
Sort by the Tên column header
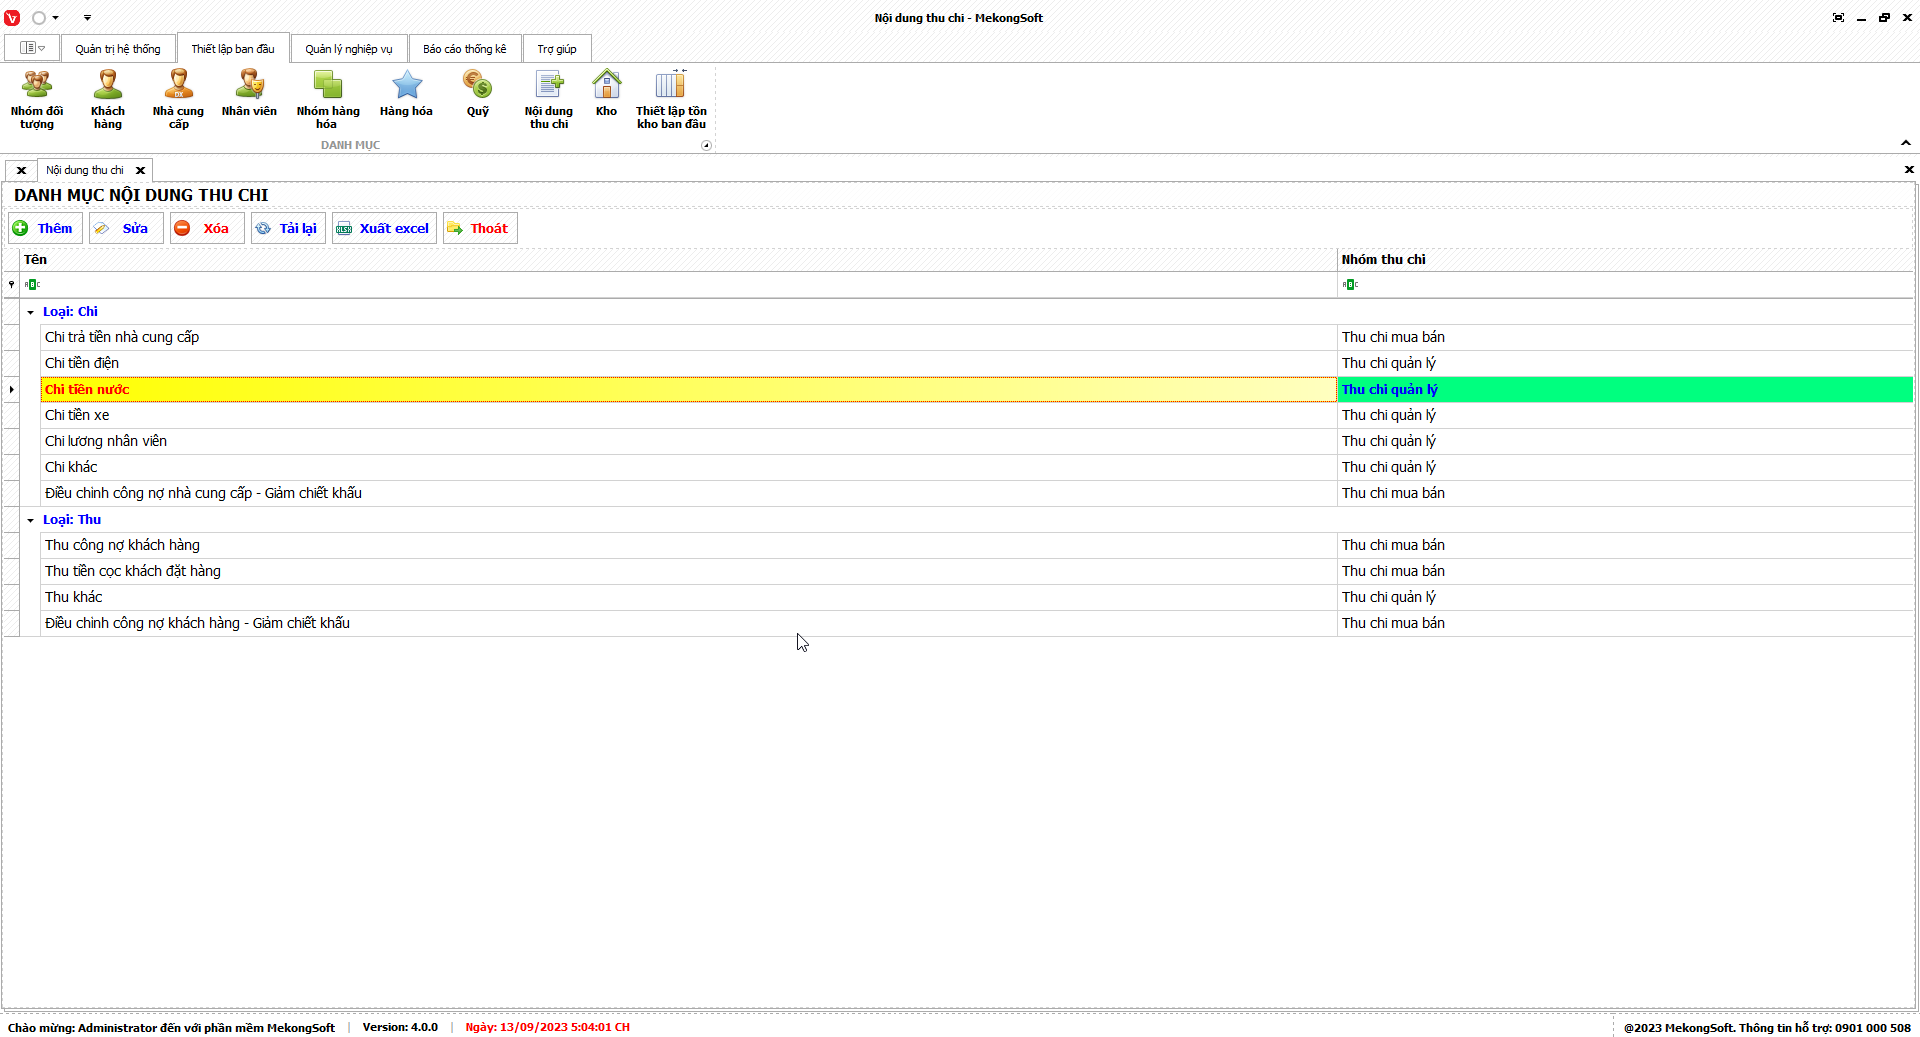point(679,259)
